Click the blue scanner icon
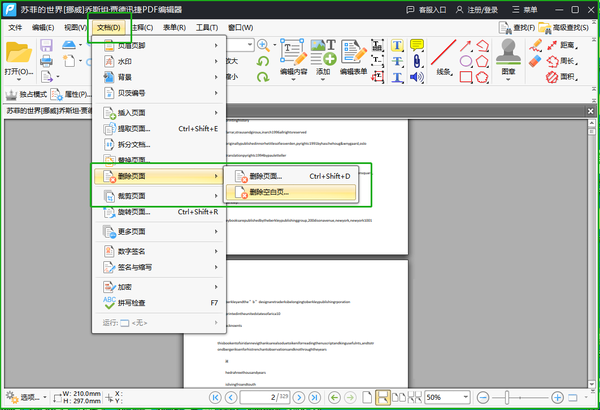Viewport: 600px width, 410px height. [69, 45]
